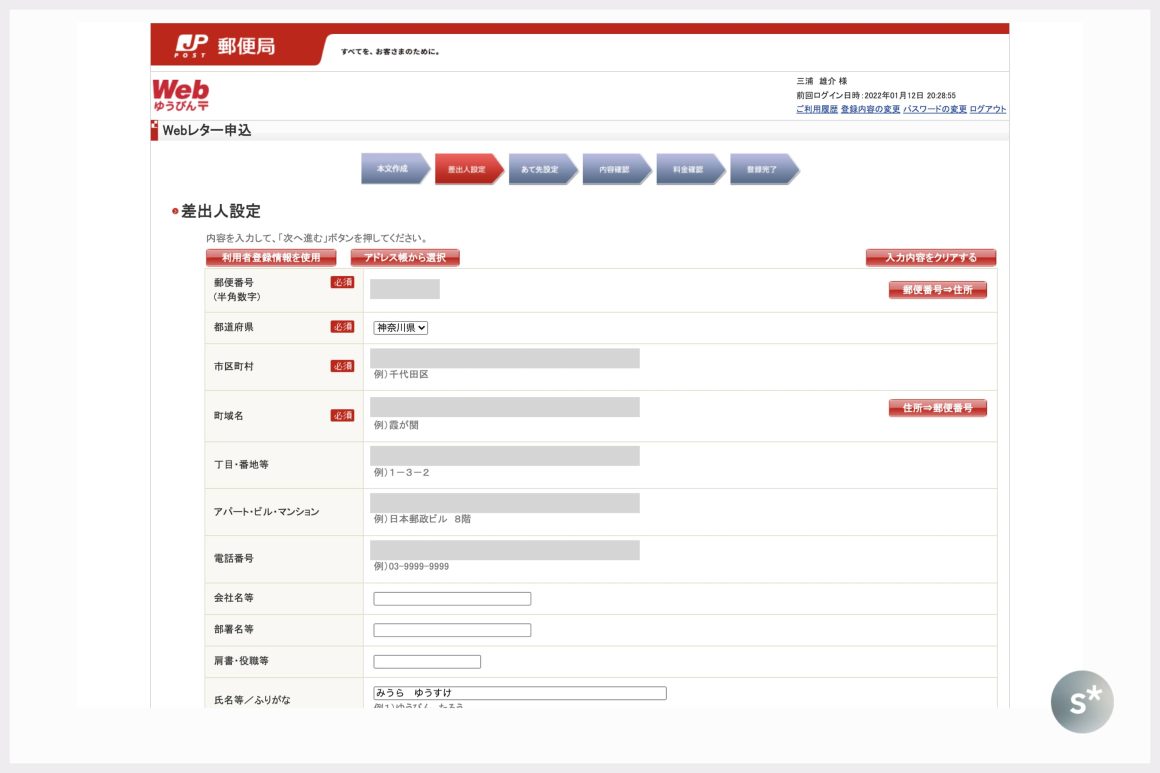
Task: Click the S* floating badge icon
Action: pyautogui.click(x=1082, y=702)
